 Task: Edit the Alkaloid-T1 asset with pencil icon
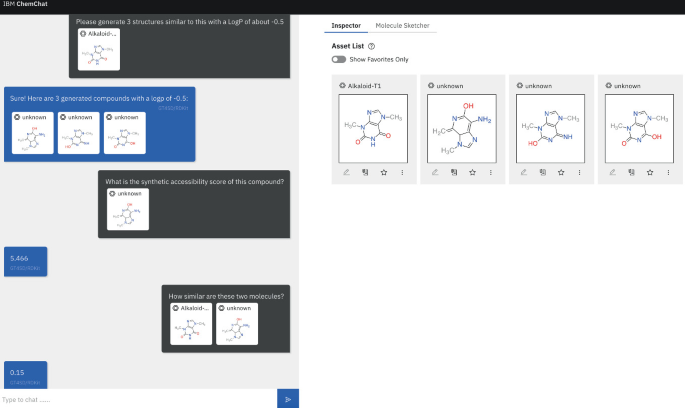pos(346,172)
